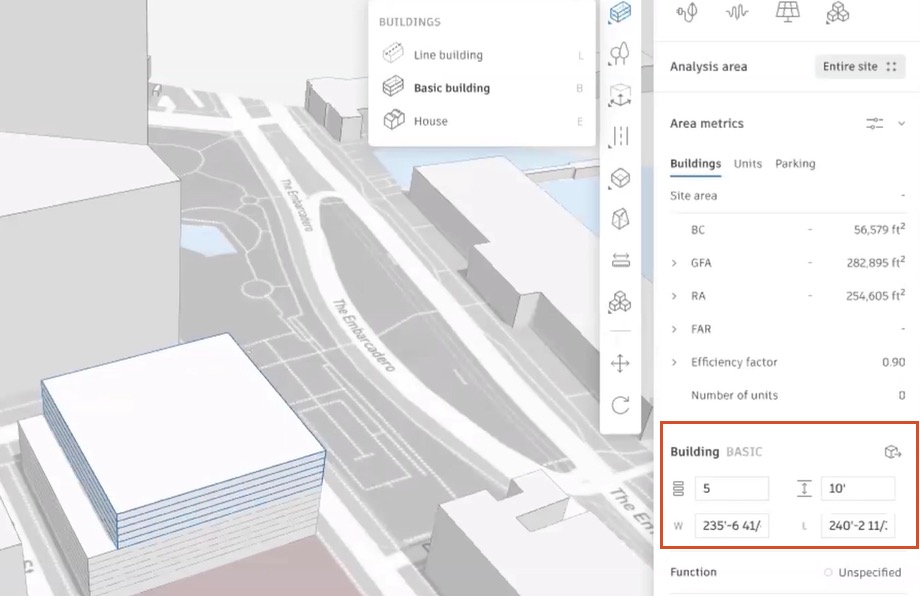Click the RA value 254,605 ft²
The width and height of the screenshot is (920, 596).
875,296
